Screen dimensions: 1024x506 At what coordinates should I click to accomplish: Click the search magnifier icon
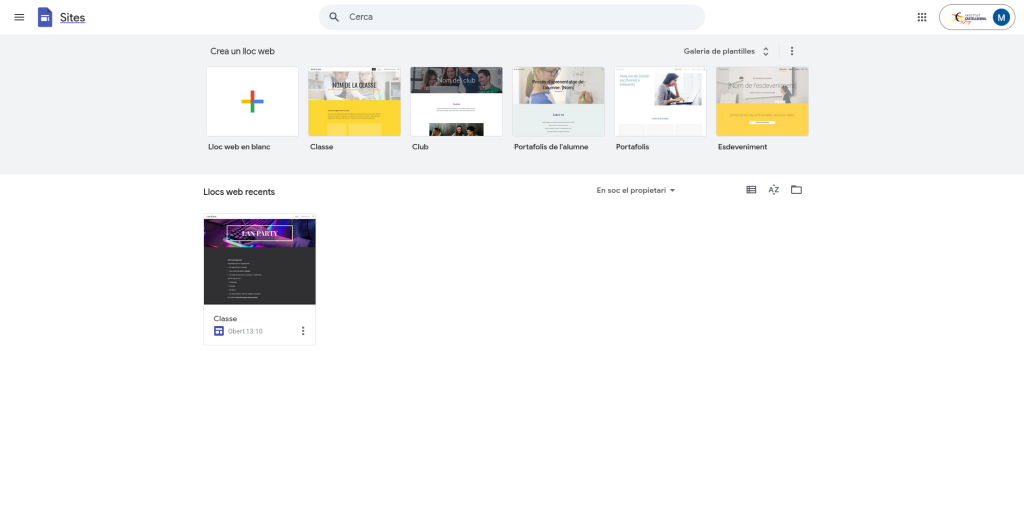coord(334,17)
